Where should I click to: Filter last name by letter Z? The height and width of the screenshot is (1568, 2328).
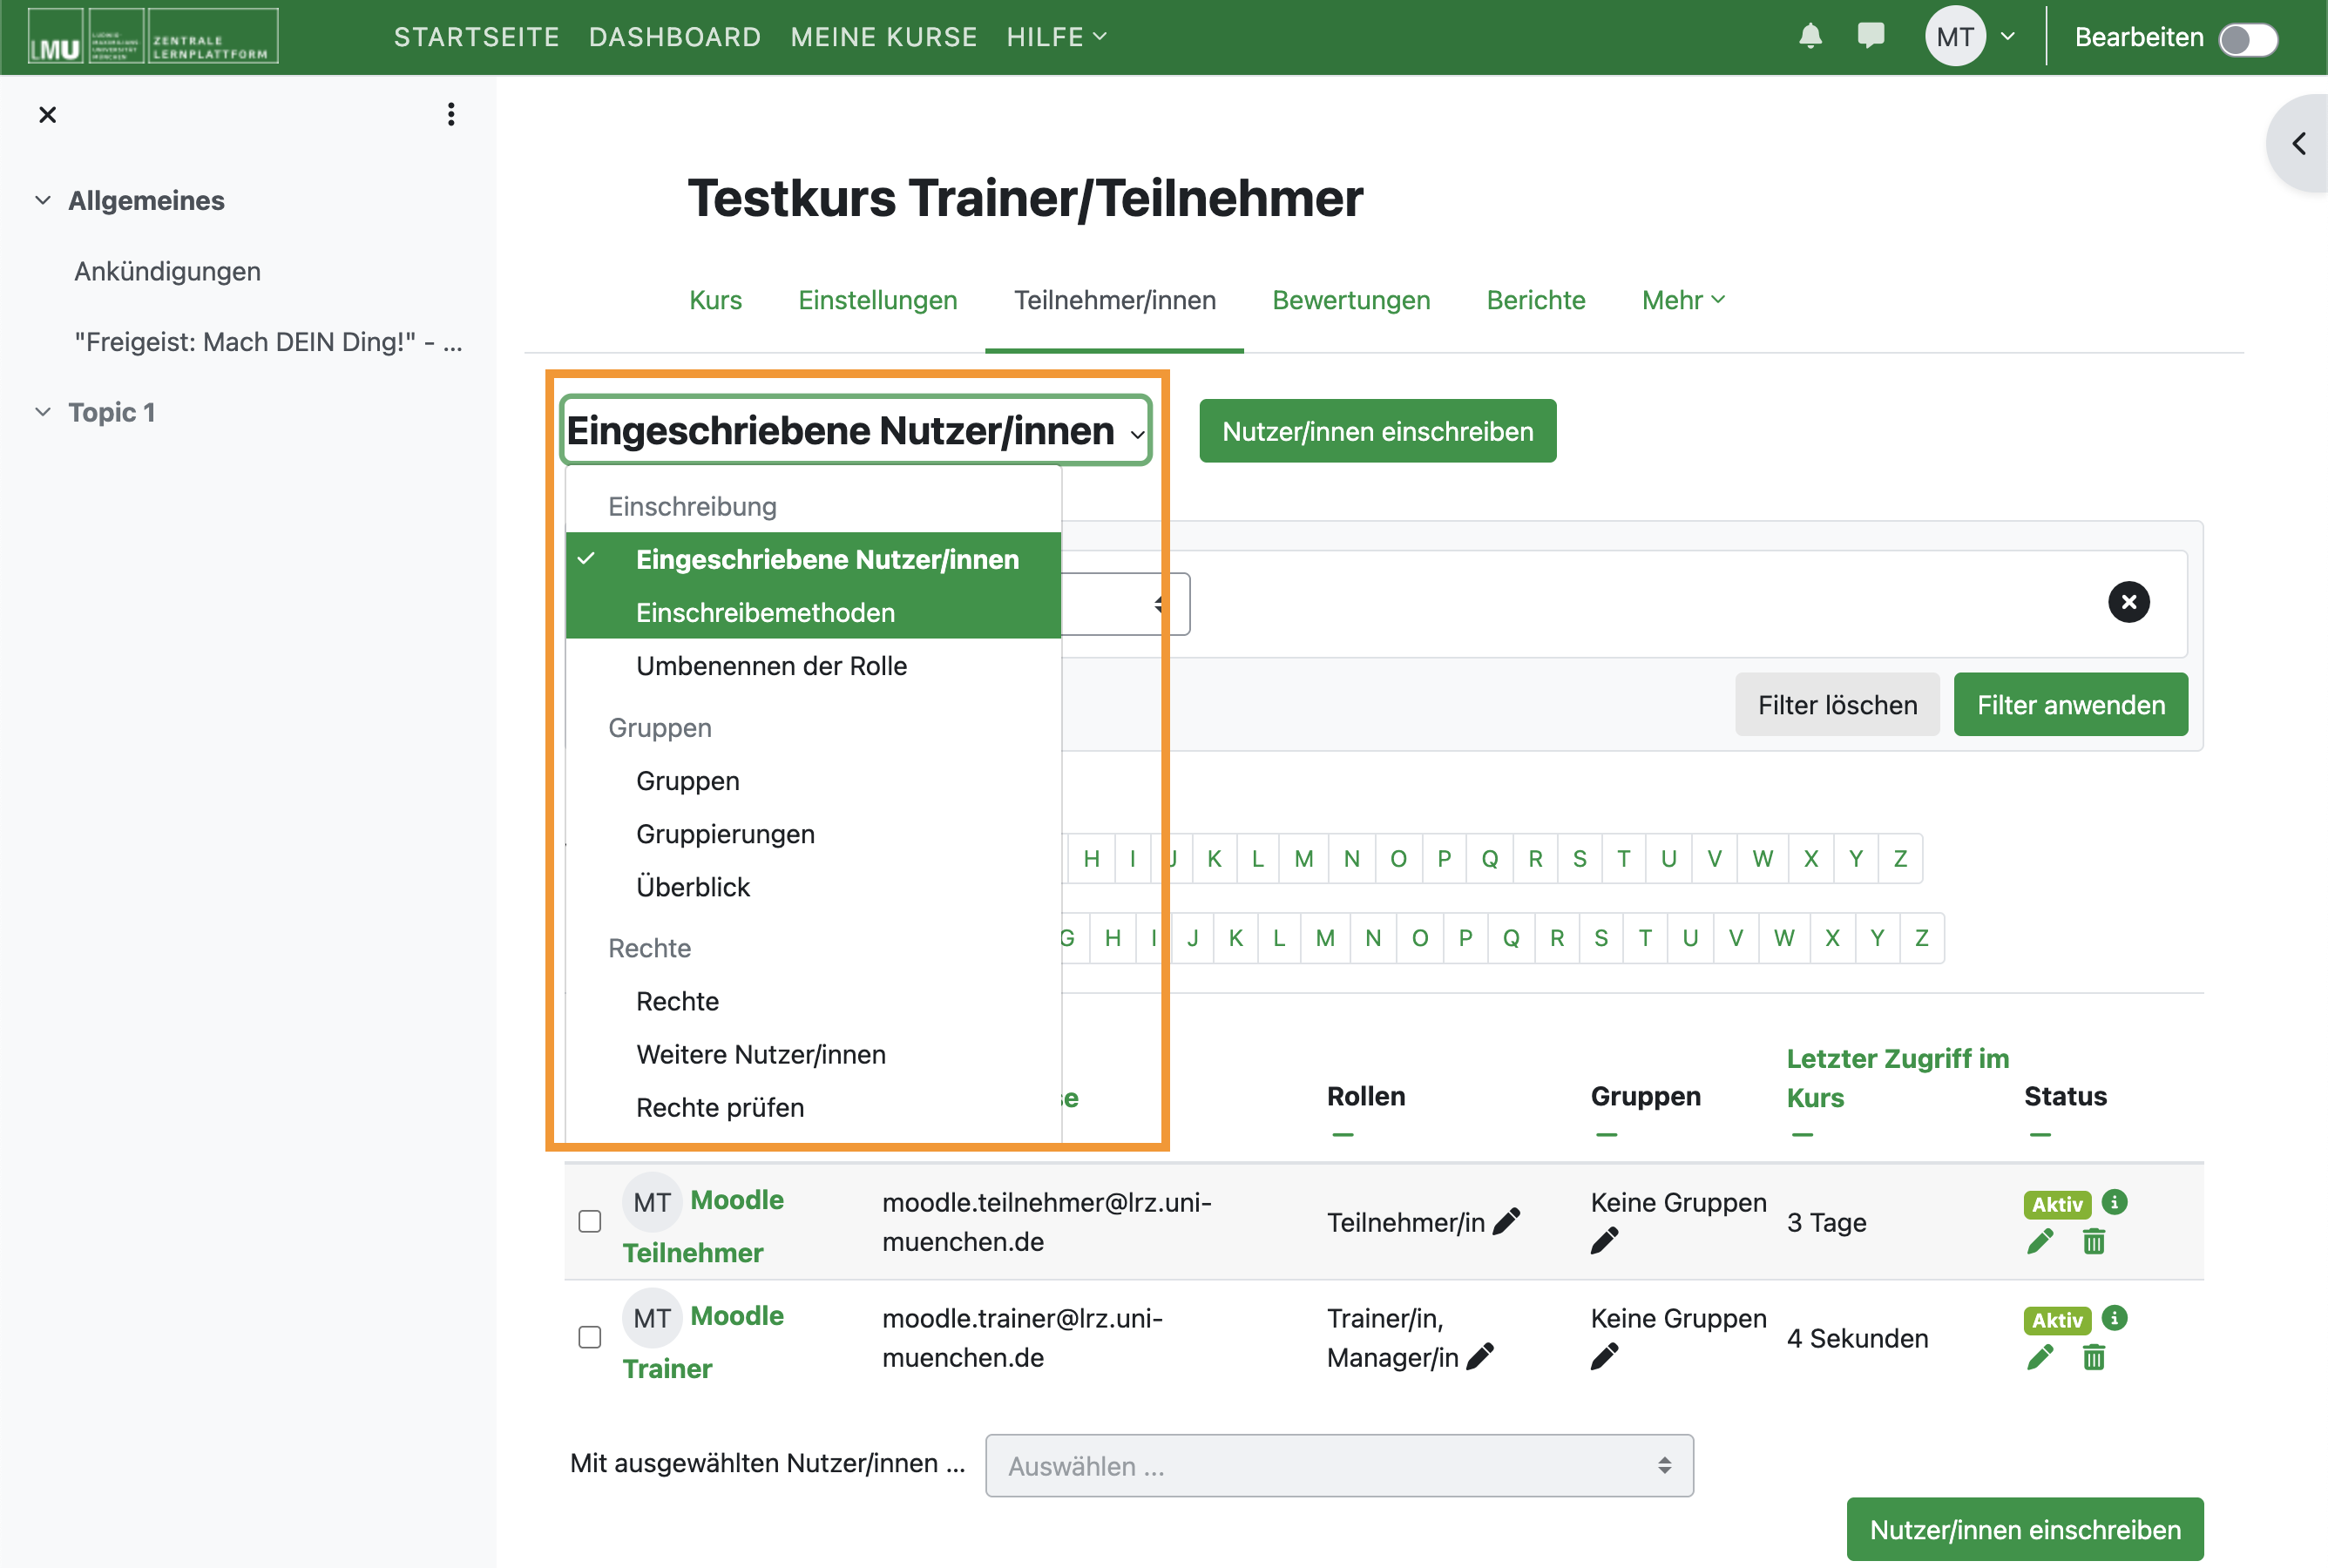(1921, 937)
